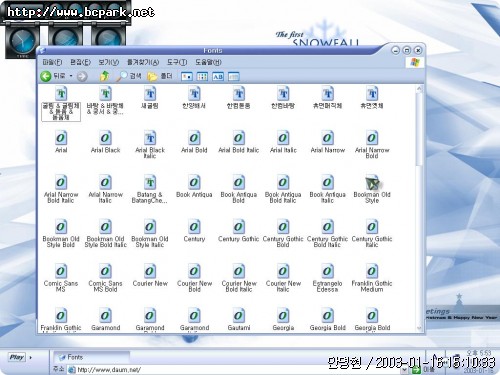
Task: Select the Book Antiqua font icon
Action: coord(194,182)
